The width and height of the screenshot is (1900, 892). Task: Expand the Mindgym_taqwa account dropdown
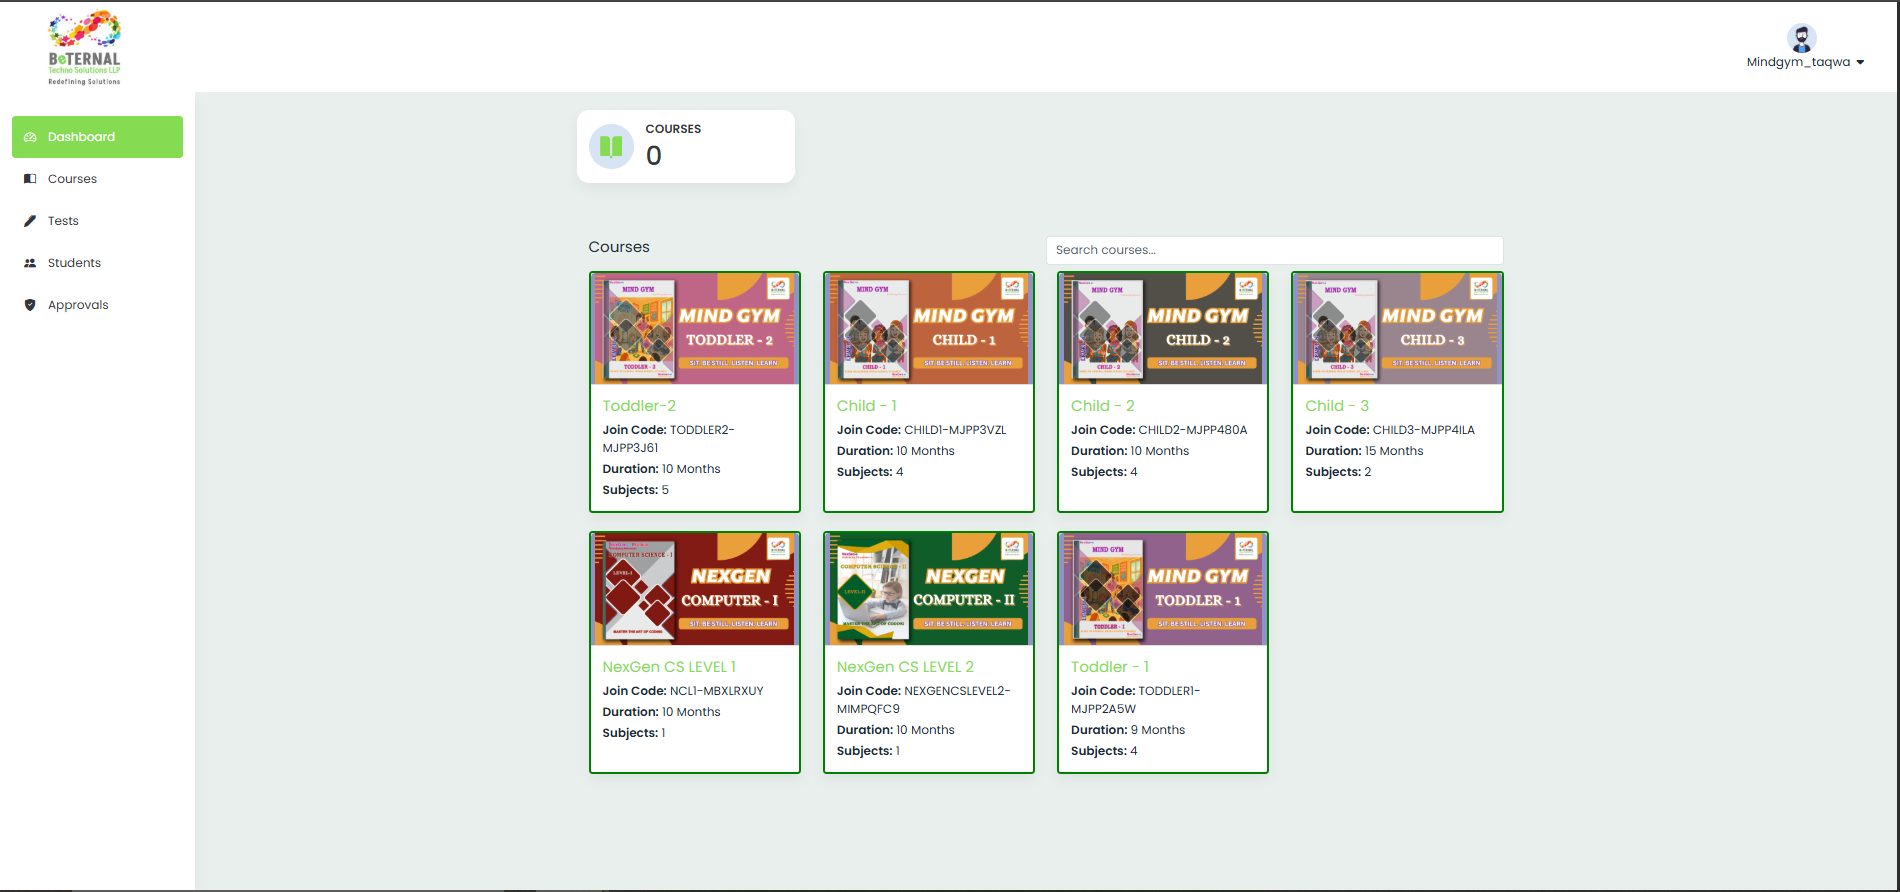pos(1860,62)
